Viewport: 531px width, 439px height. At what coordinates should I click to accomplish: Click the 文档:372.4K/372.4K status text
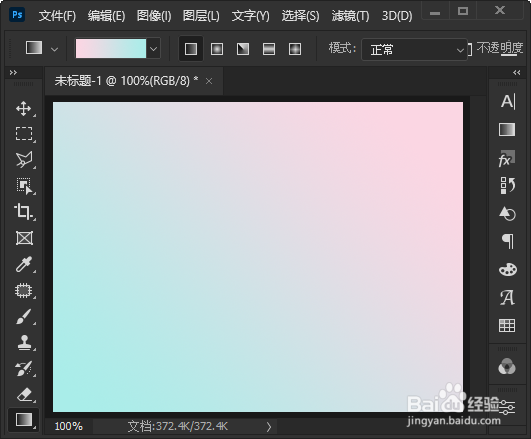[178, 426]
